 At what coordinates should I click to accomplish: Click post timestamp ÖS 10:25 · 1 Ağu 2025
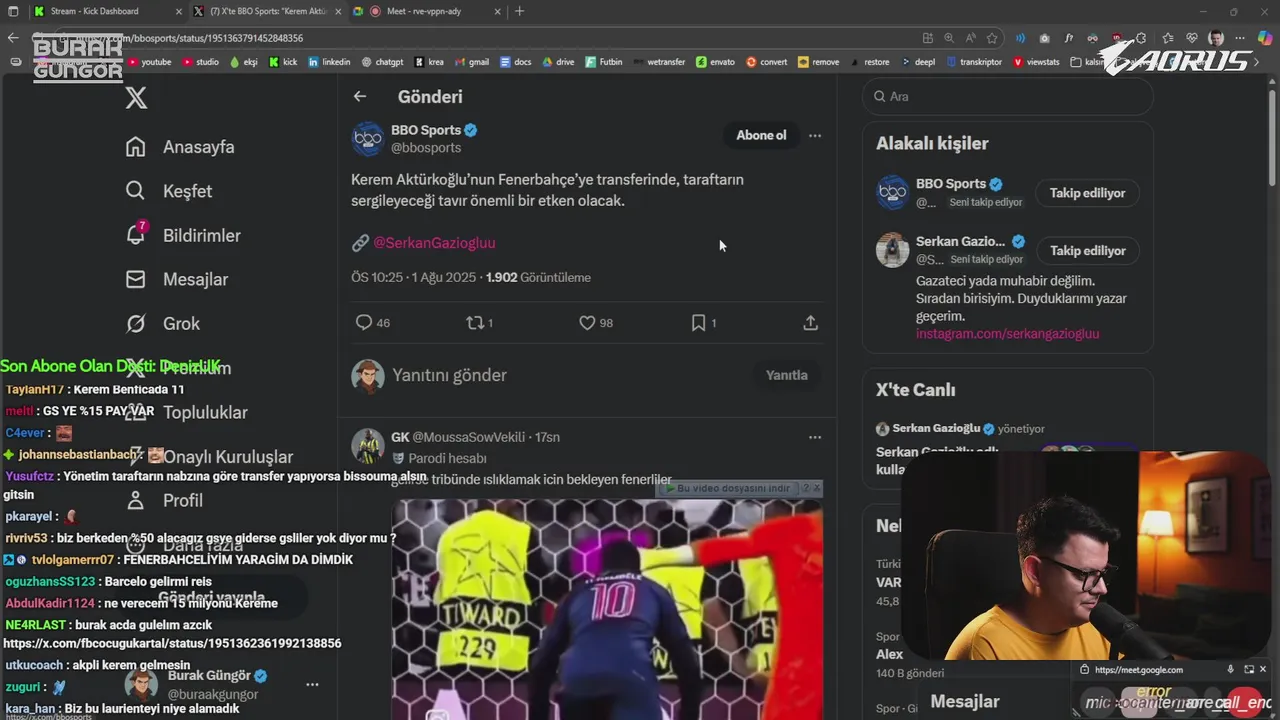pos(414,277)
